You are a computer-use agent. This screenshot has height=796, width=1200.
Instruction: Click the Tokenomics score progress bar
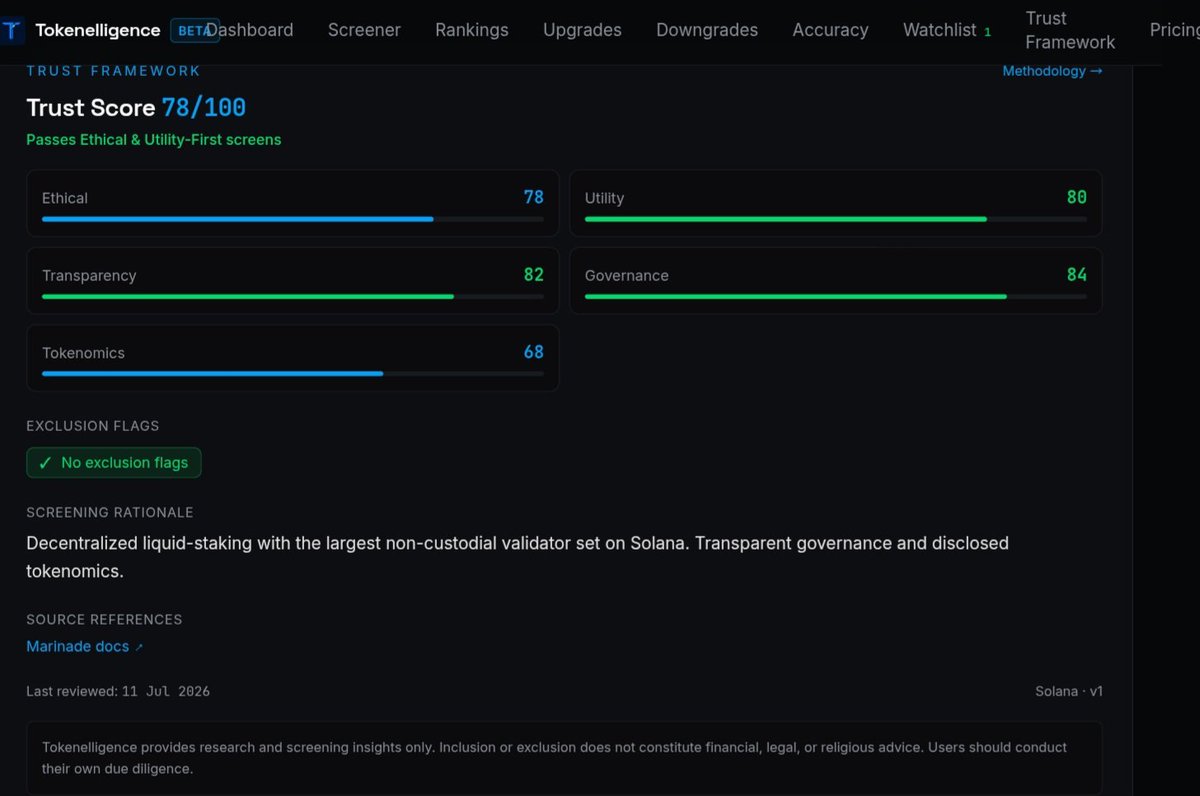[x=293, y=373]
